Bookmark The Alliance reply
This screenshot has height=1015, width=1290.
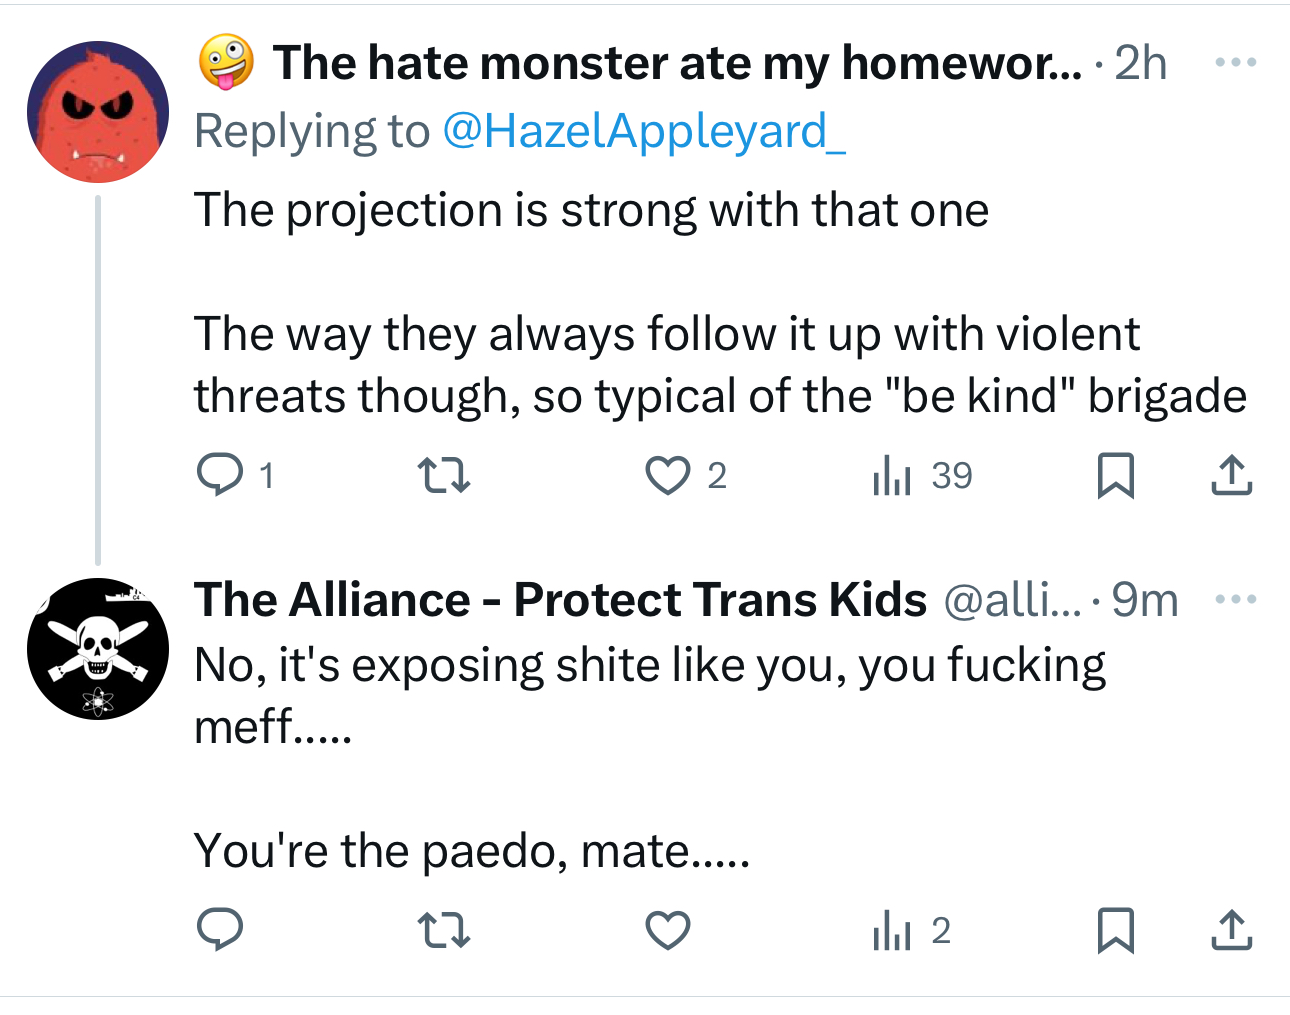[x=1115, y=930]
